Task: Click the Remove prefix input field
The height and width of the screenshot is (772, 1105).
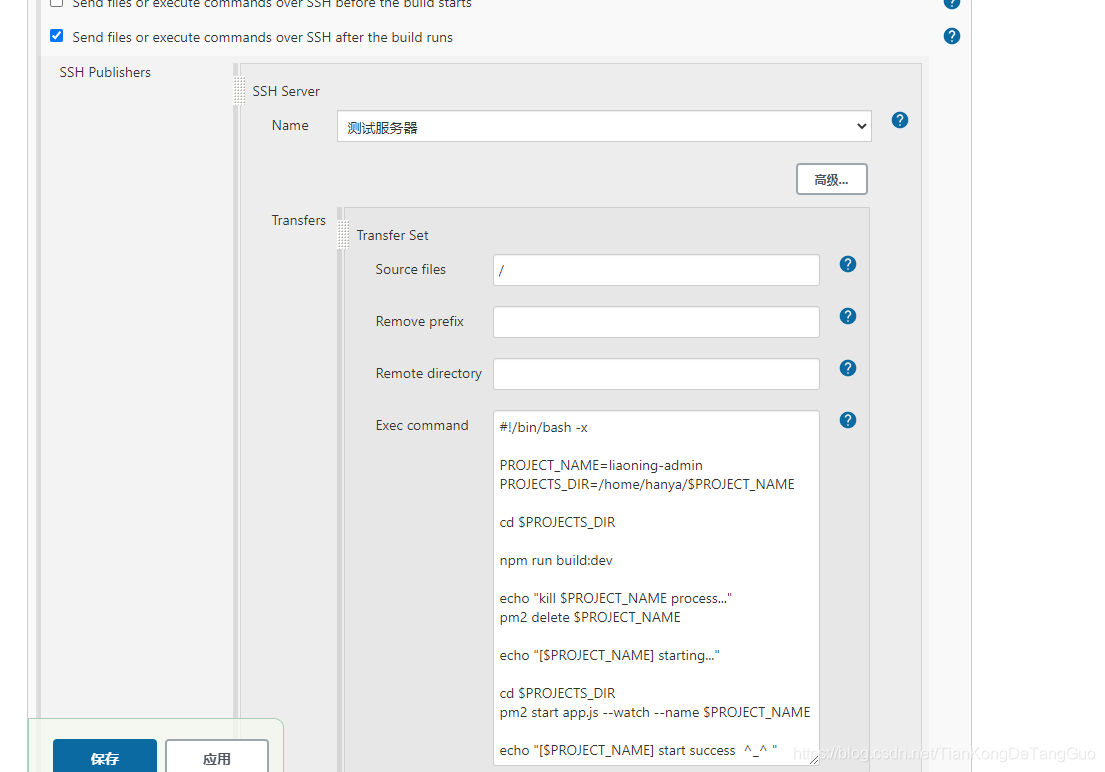Action: [x=656, y=322]
